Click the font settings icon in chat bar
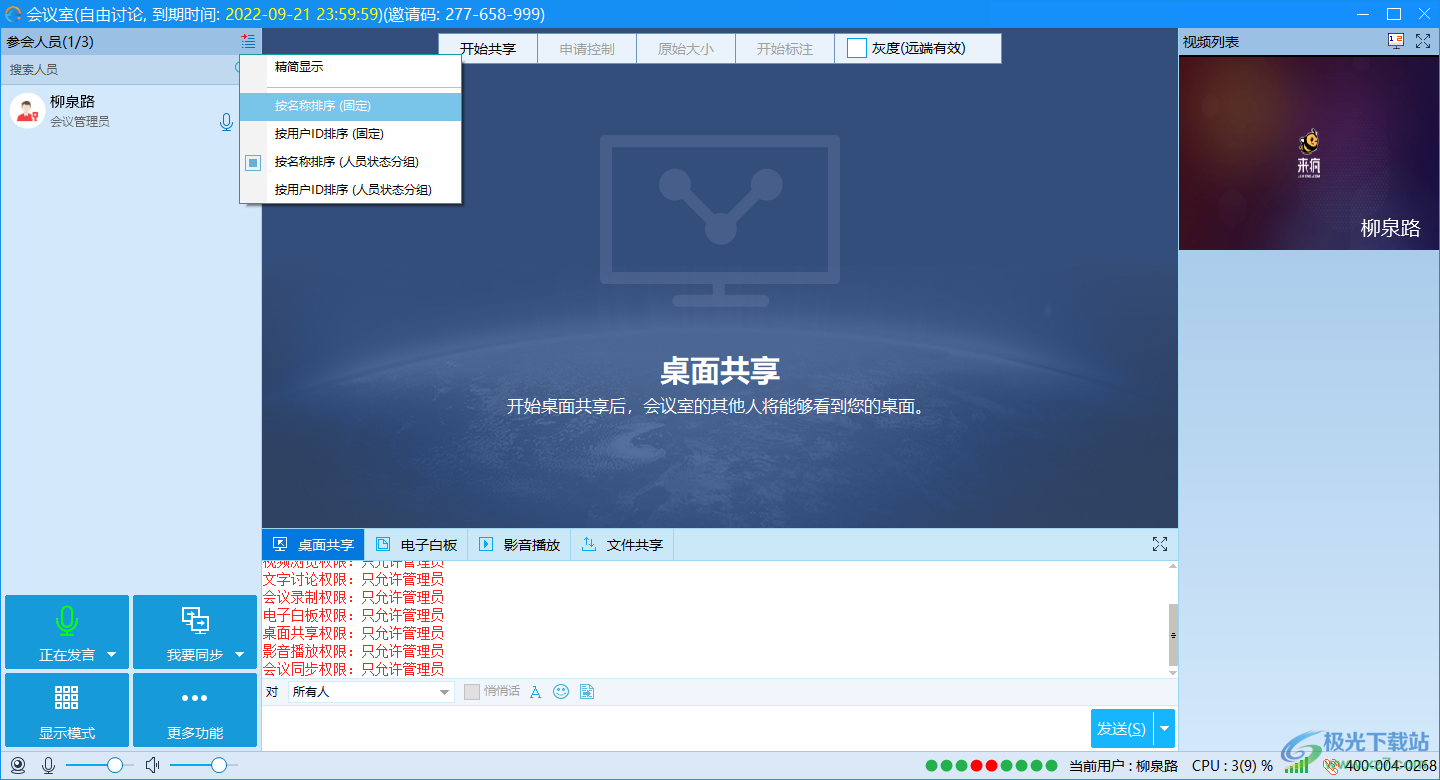Image resolution: width=1440 pixels, height=780 pixels. coord(536,691)
